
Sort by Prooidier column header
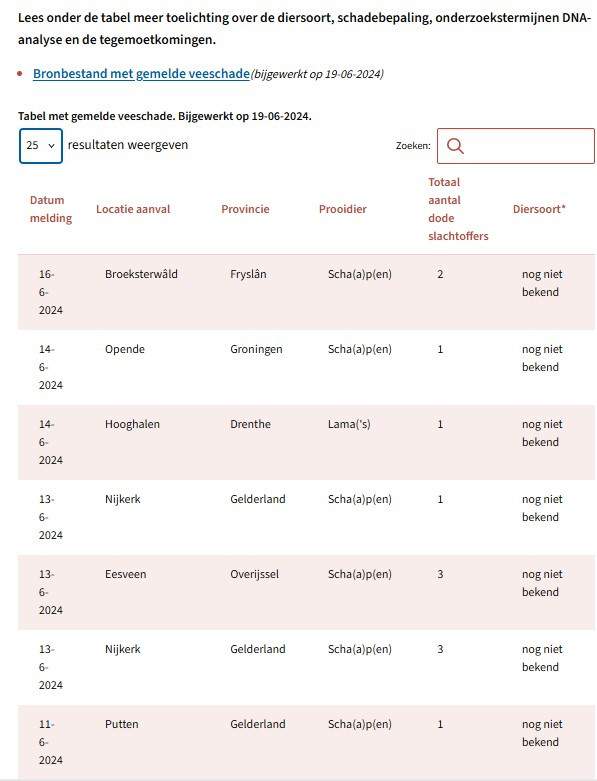[343, 209]
